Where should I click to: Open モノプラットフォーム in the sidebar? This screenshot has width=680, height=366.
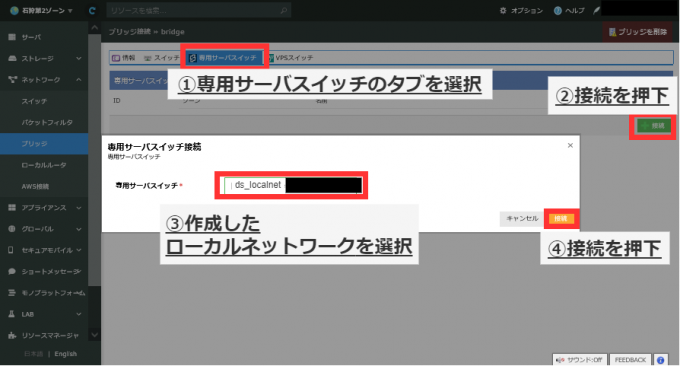coord(44,293)
